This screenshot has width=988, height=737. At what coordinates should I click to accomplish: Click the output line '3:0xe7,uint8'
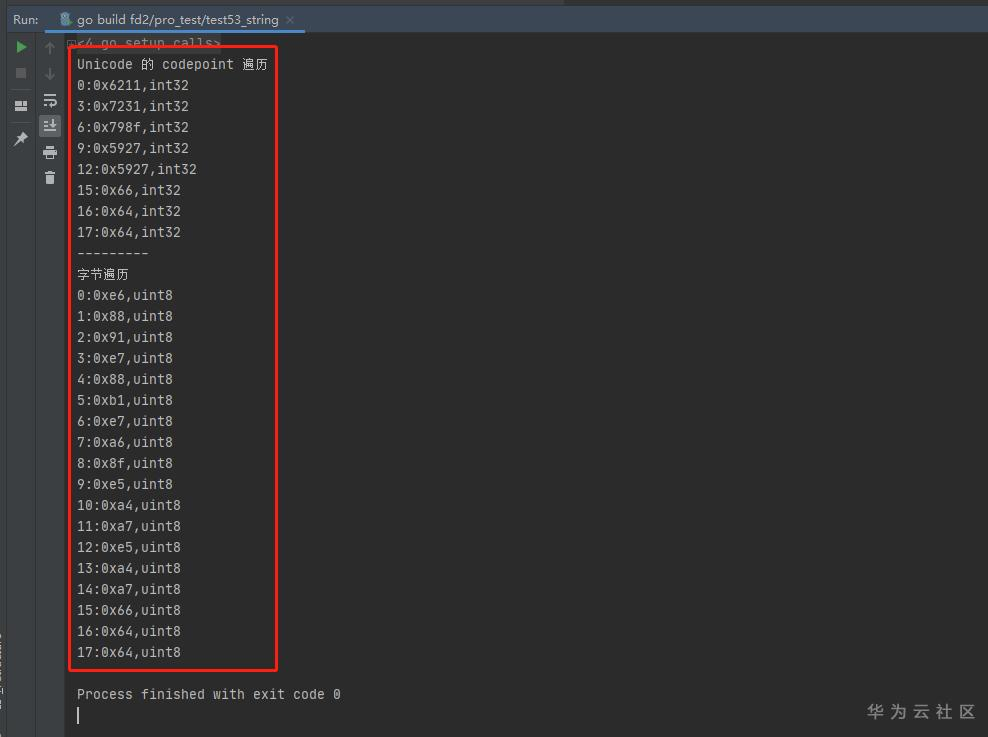[125, 358]
